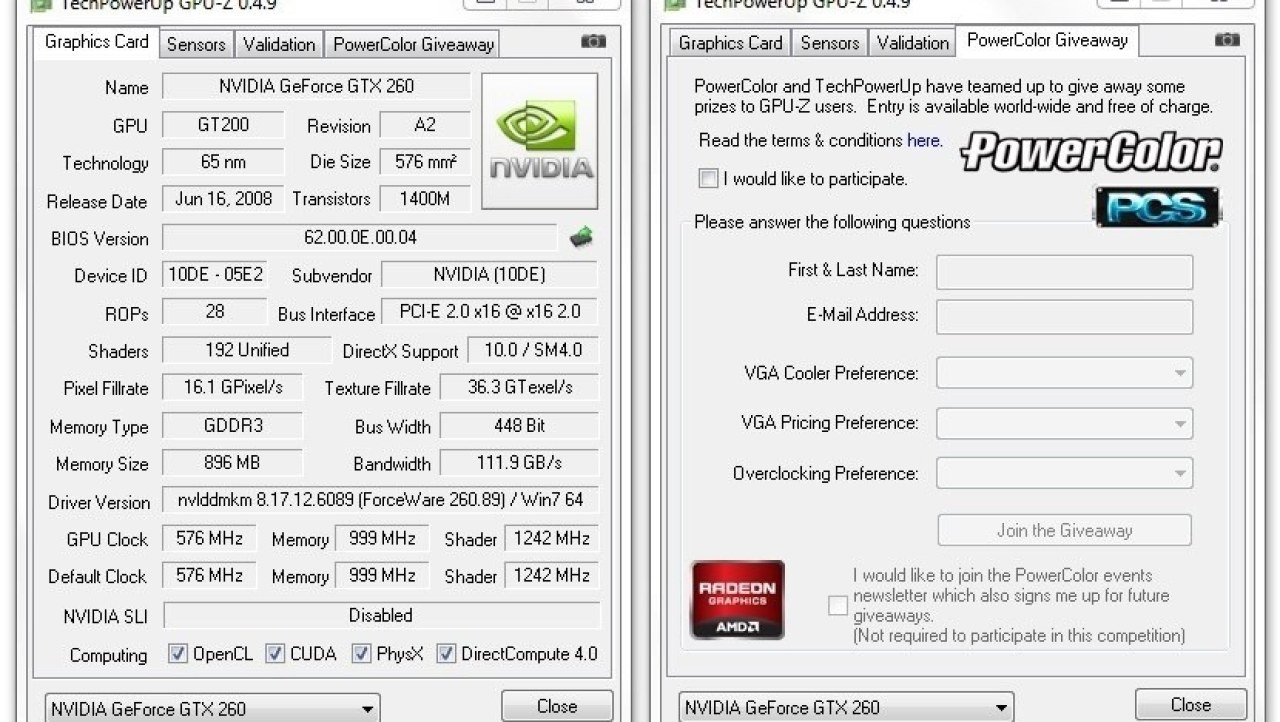Toggle the OpenCL checkbox

coord(178,654)
